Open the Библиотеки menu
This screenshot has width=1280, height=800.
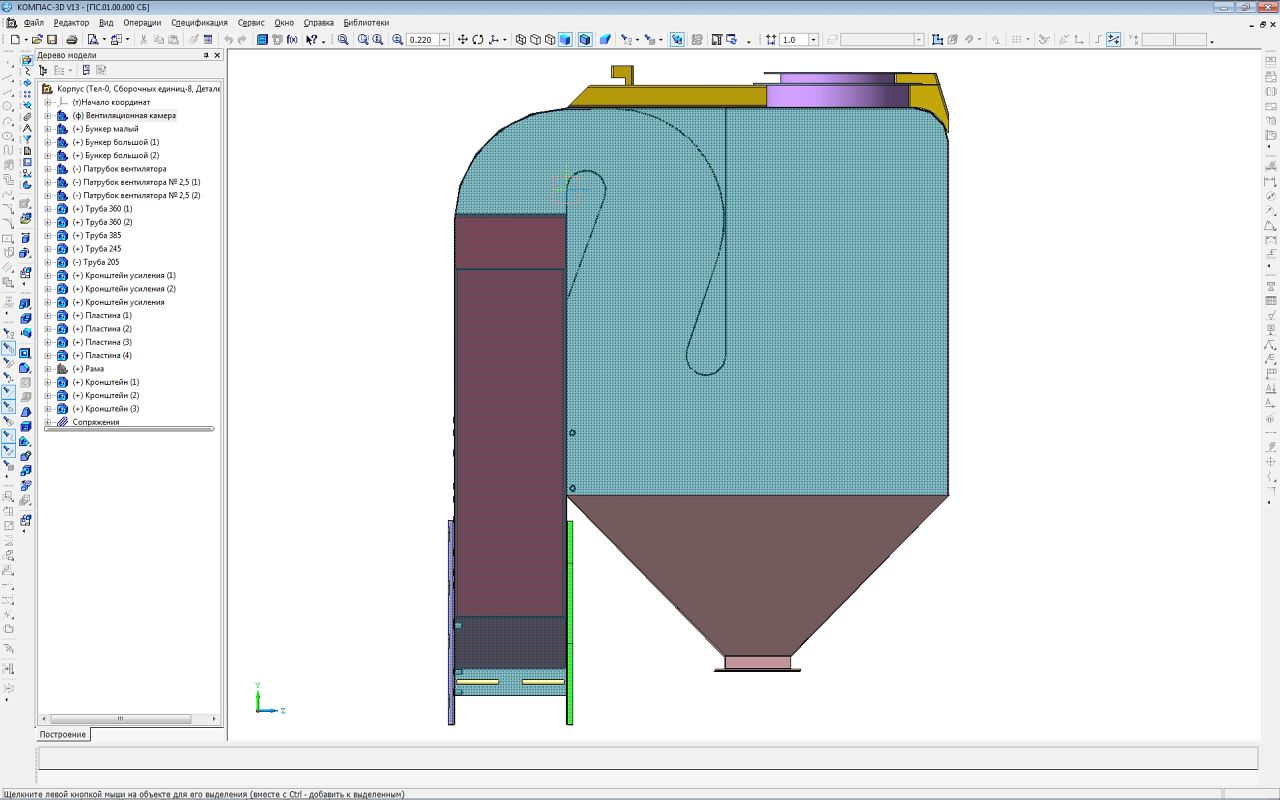click(x=366, y=22)
